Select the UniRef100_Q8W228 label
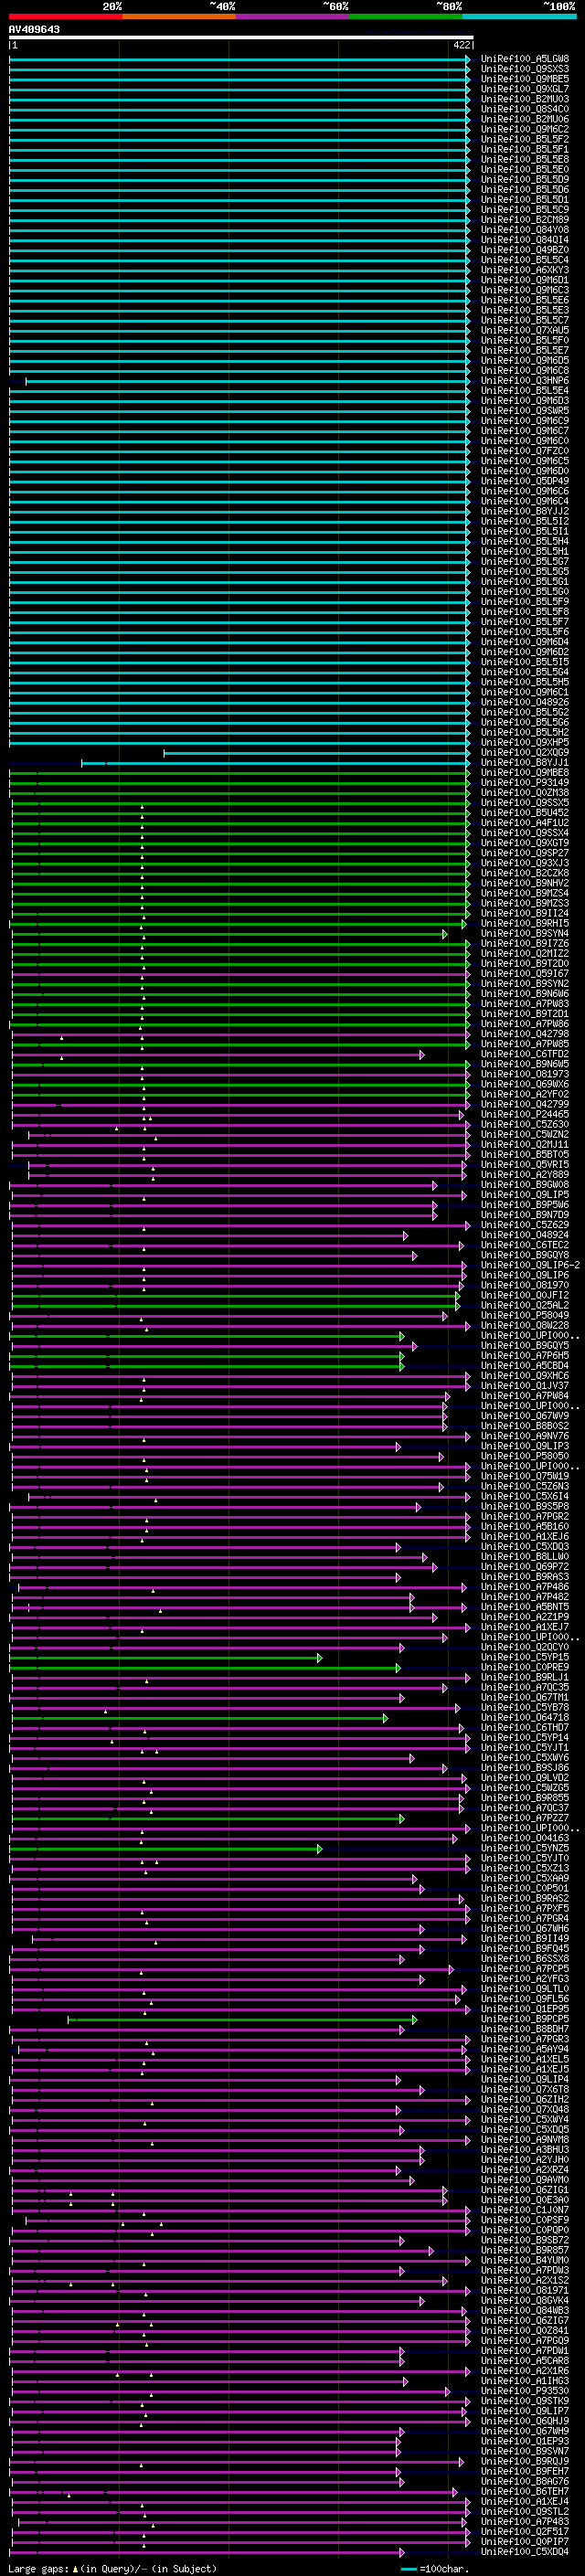This screenshot has height=2576, width=585. [x=525, y=1326]
